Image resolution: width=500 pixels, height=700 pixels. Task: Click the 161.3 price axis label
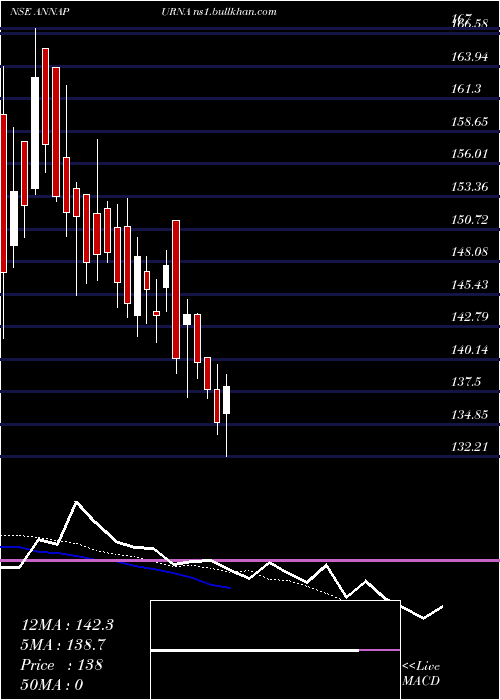pos(466,89)
